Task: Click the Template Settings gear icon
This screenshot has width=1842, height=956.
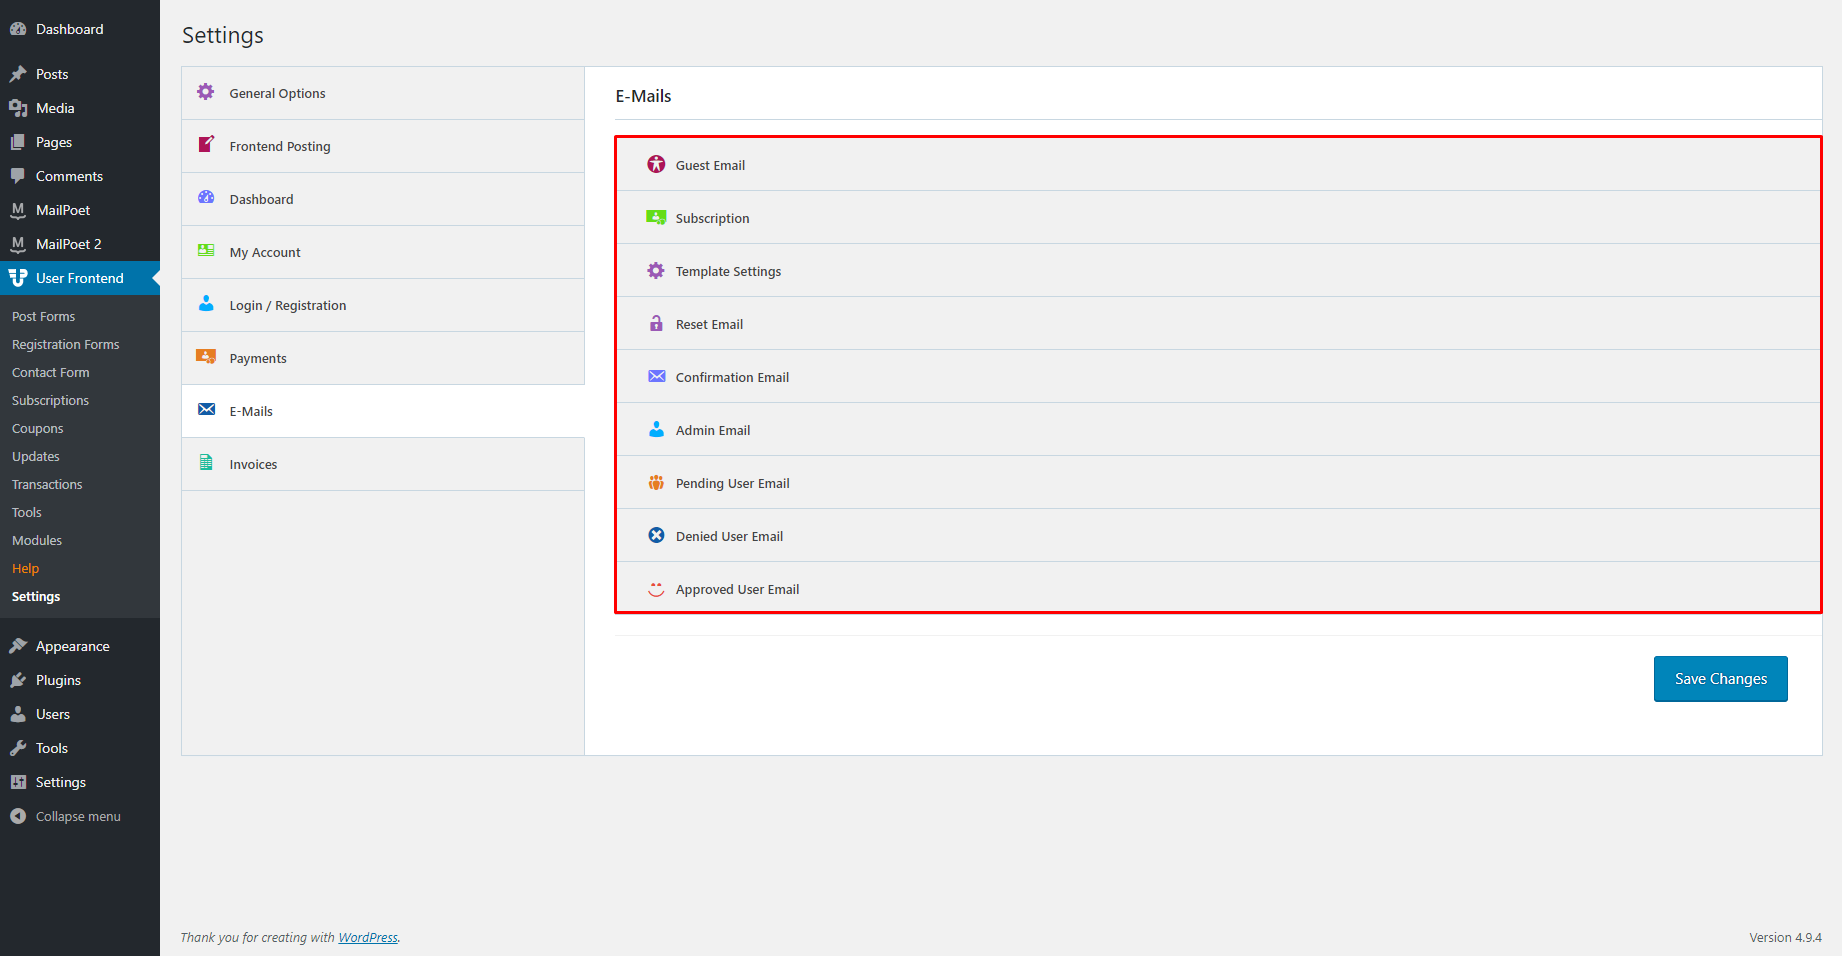Action: (656, 270)
